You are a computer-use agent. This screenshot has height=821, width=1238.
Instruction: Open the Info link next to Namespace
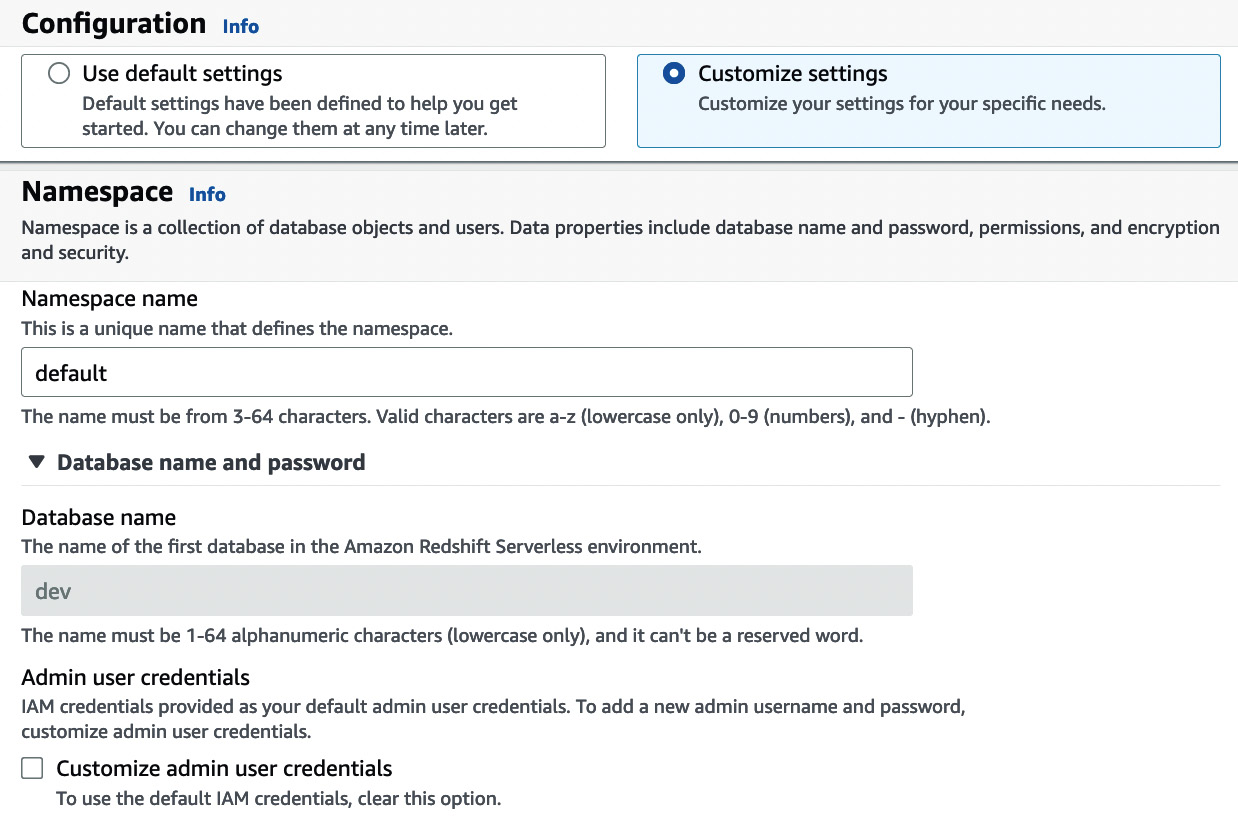(207, 194)
